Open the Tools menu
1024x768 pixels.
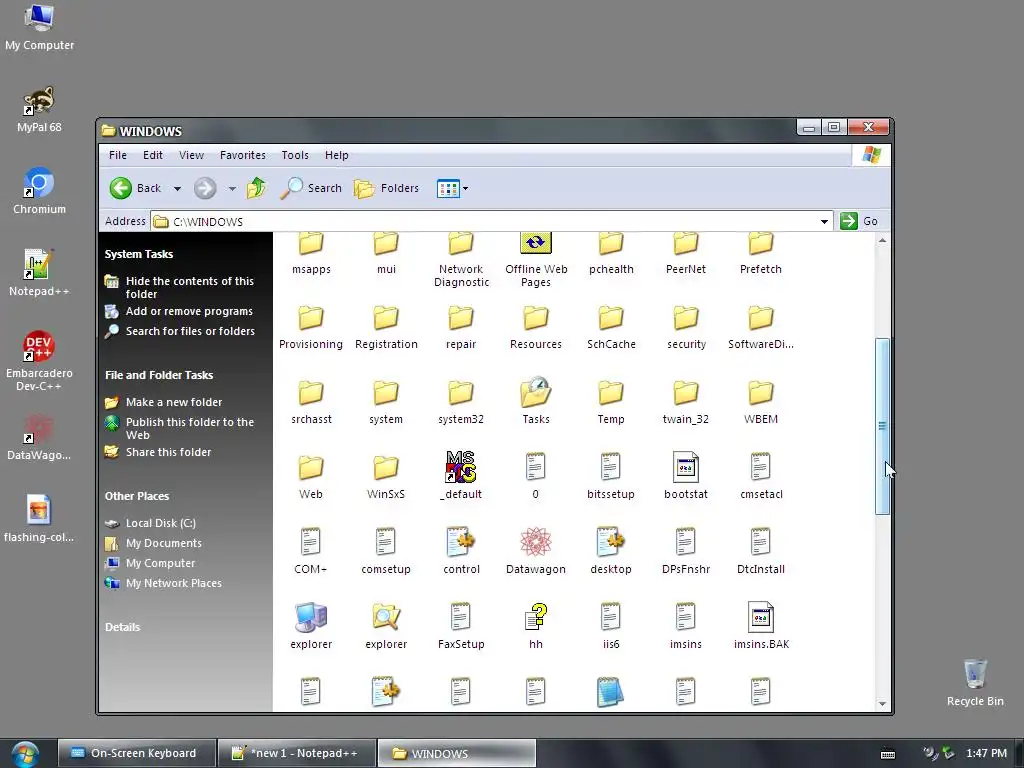(x=295, y=155)
